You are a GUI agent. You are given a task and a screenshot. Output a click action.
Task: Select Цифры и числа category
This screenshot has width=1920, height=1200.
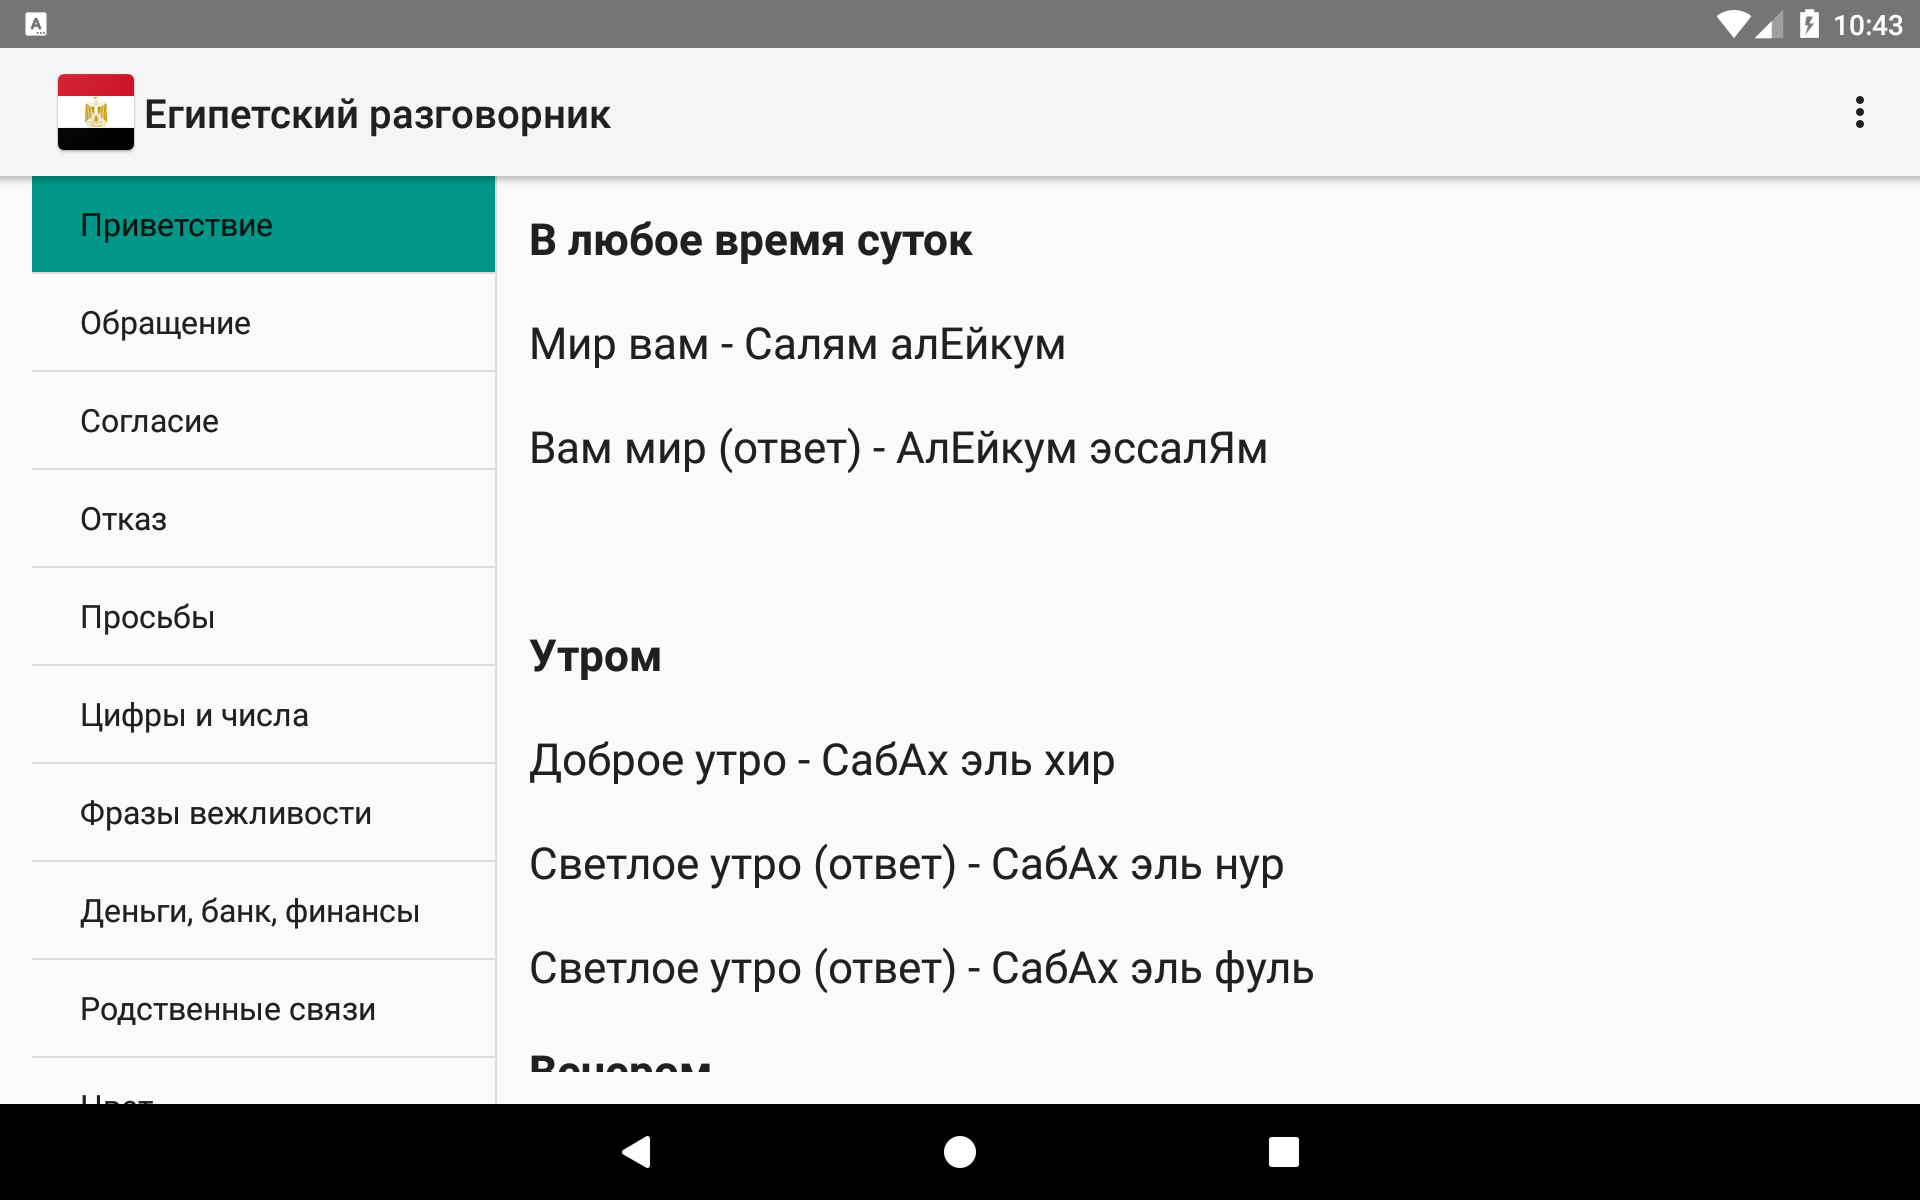263,715
